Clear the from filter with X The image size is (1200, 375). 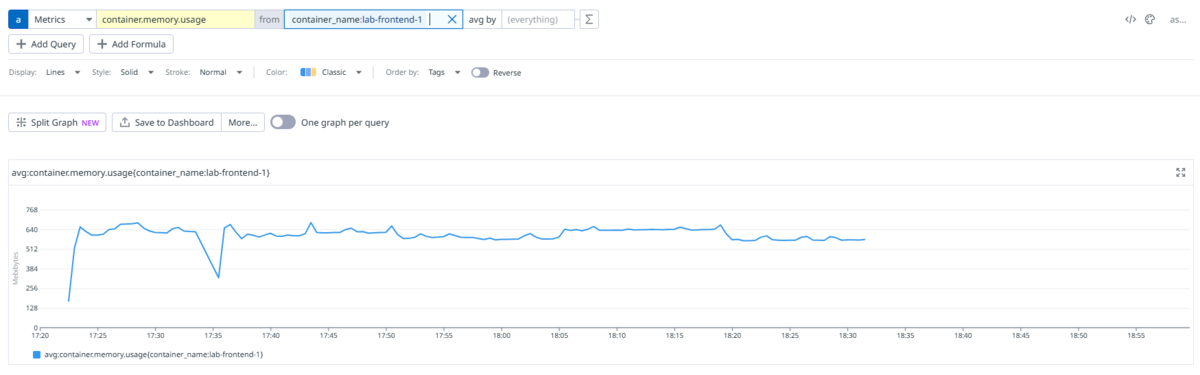coord(452,19)
